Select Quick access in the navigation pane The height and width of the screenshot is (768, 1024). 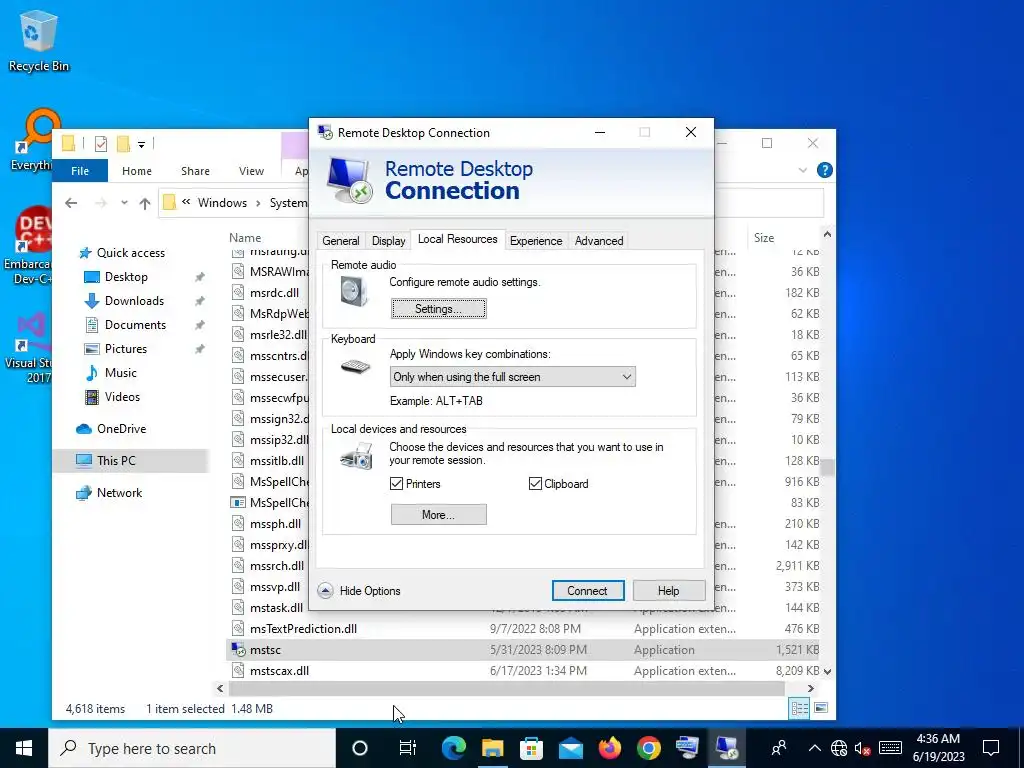pos(131,253)
